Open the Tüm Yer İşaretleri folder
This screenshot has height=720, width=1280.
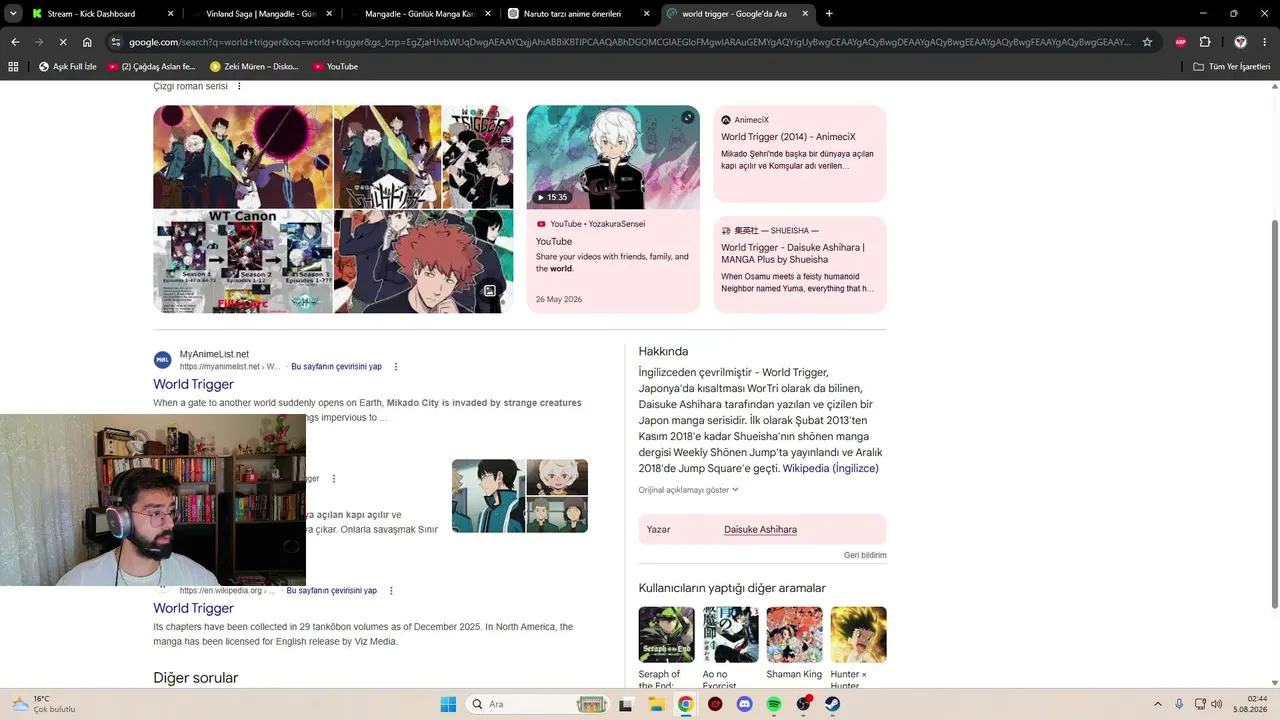1231,66
